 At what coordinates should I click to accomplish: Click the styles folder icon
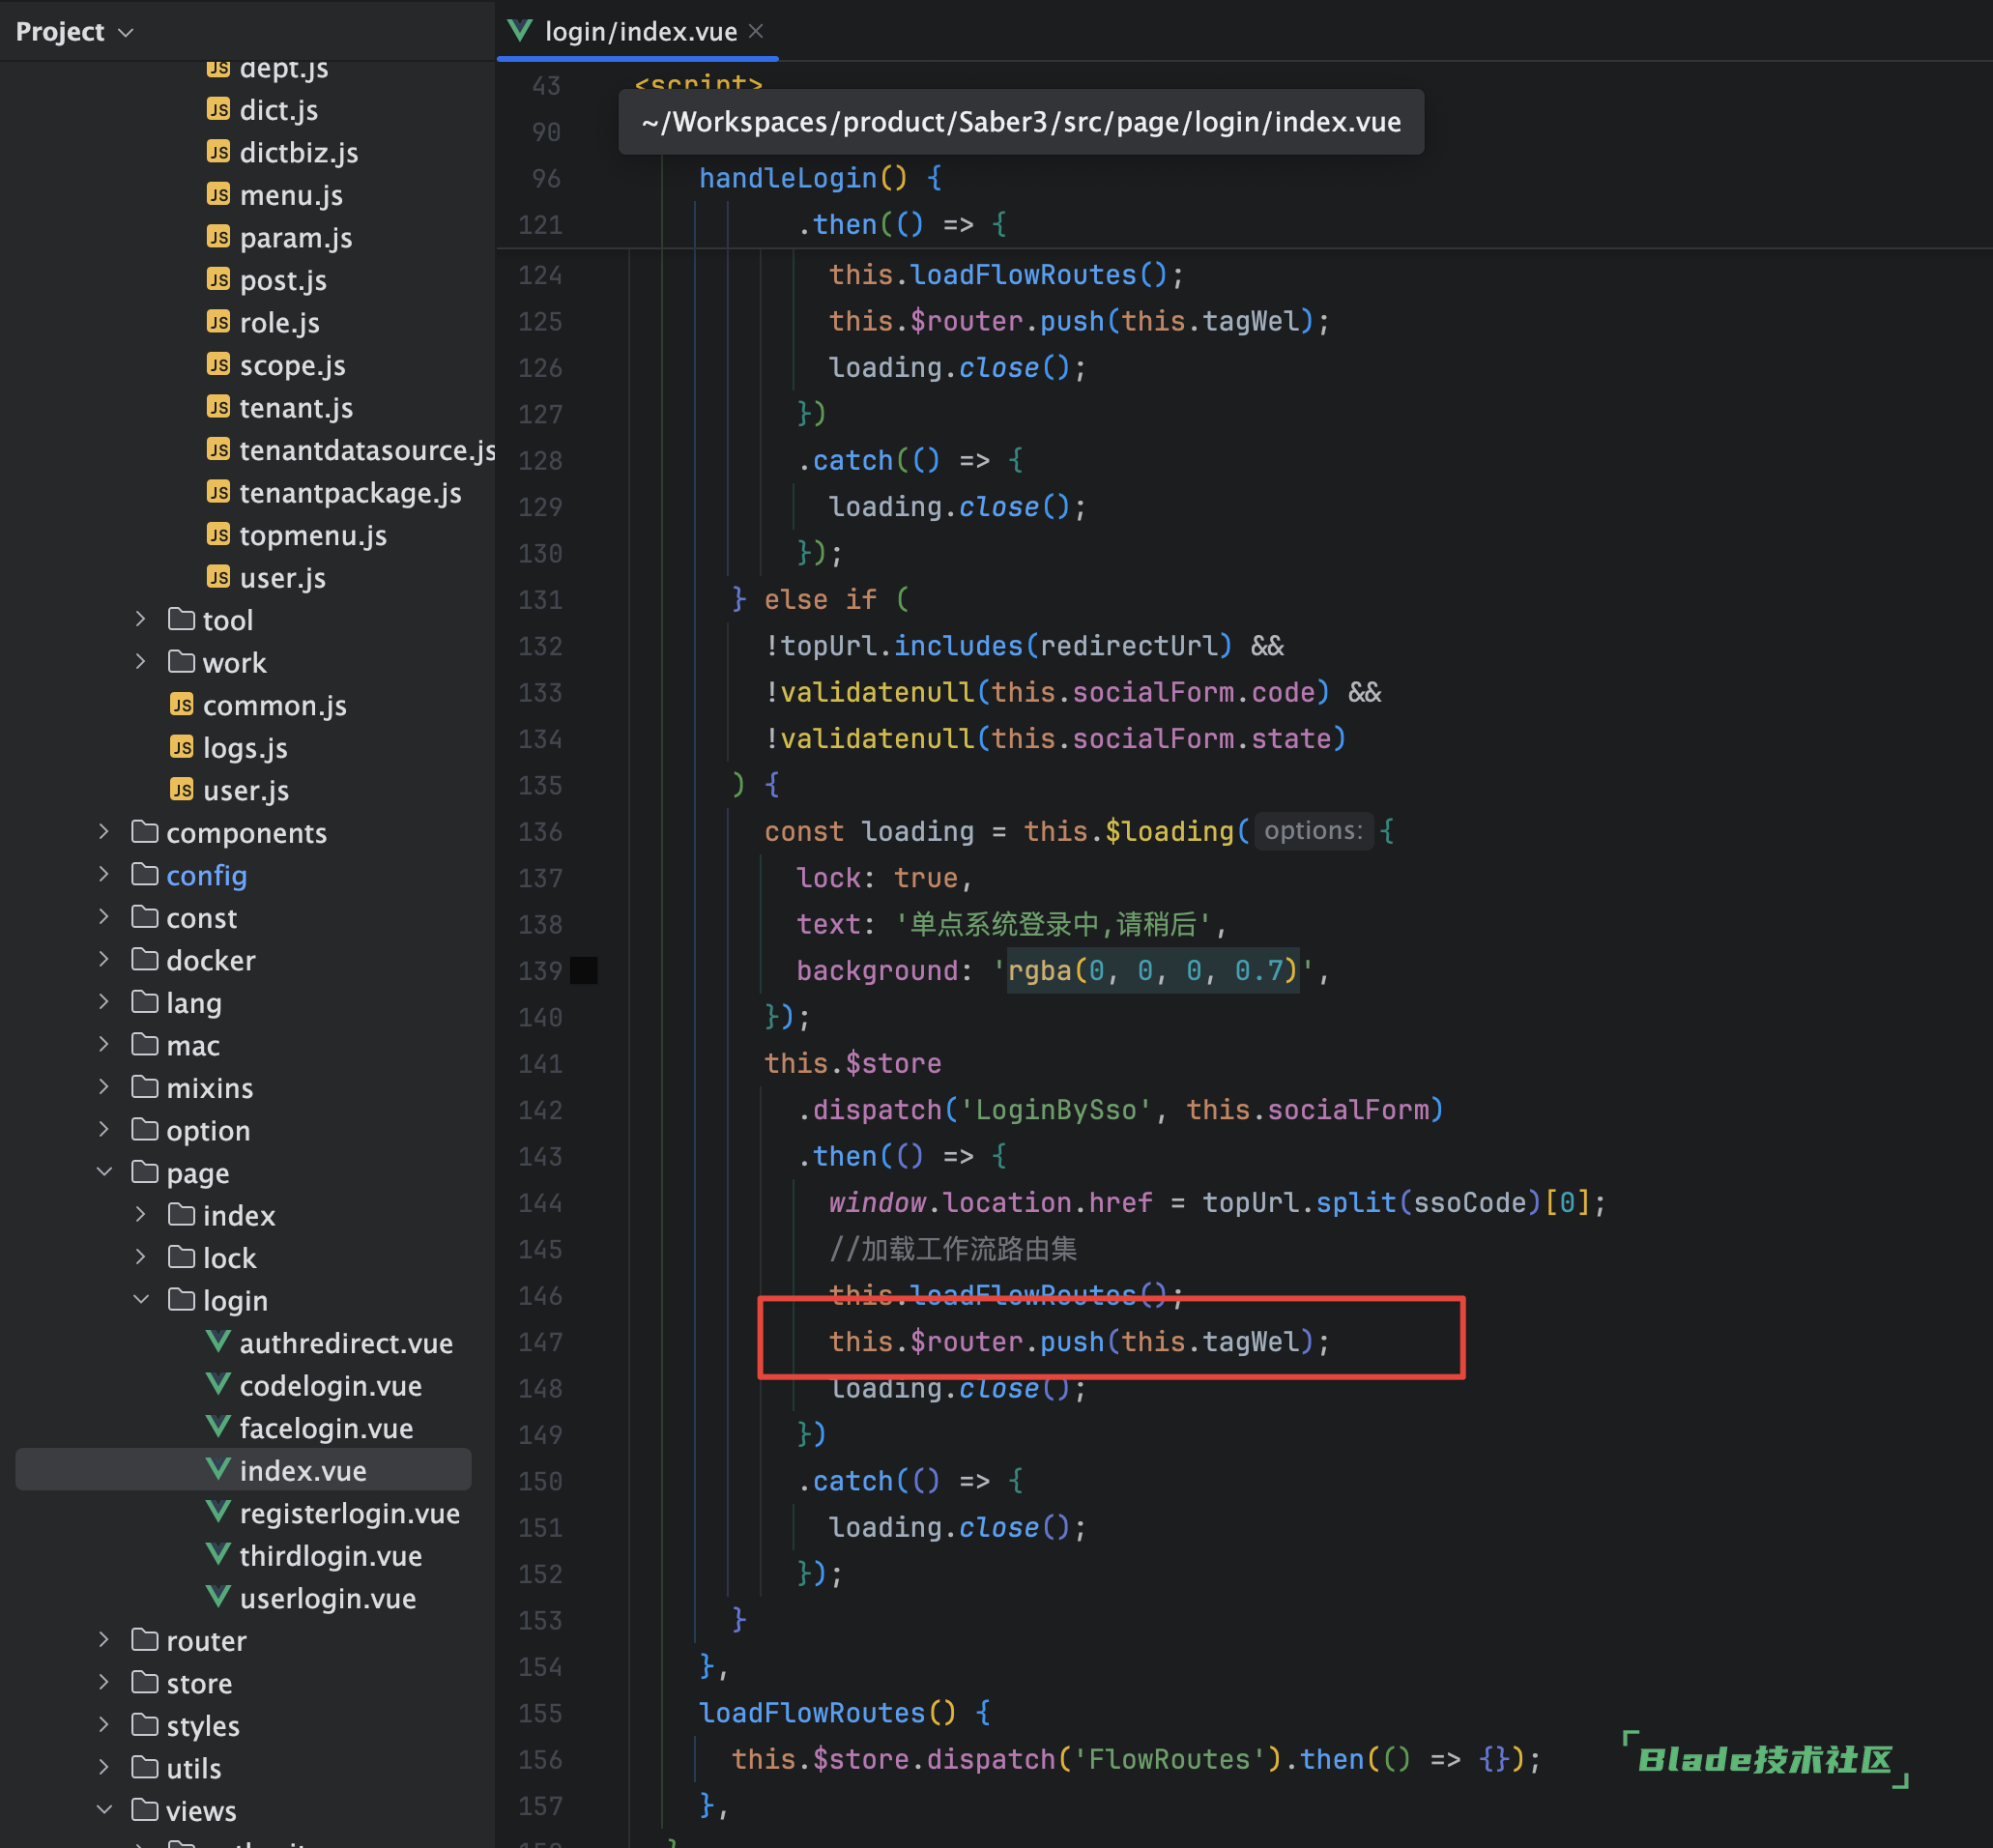(x=145, y=1725)
